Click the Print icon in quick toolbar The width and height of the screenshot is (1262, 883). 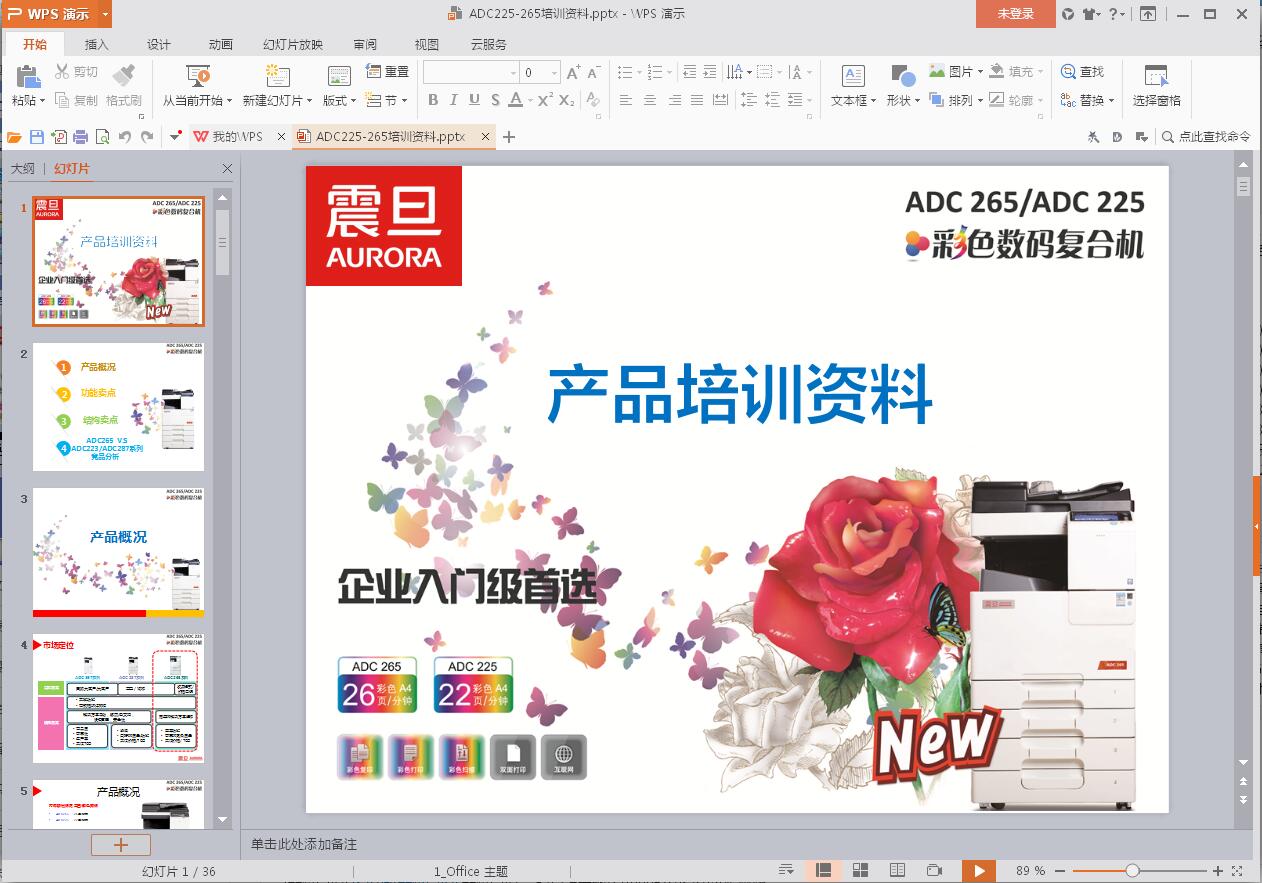click(x=81, y=137)
